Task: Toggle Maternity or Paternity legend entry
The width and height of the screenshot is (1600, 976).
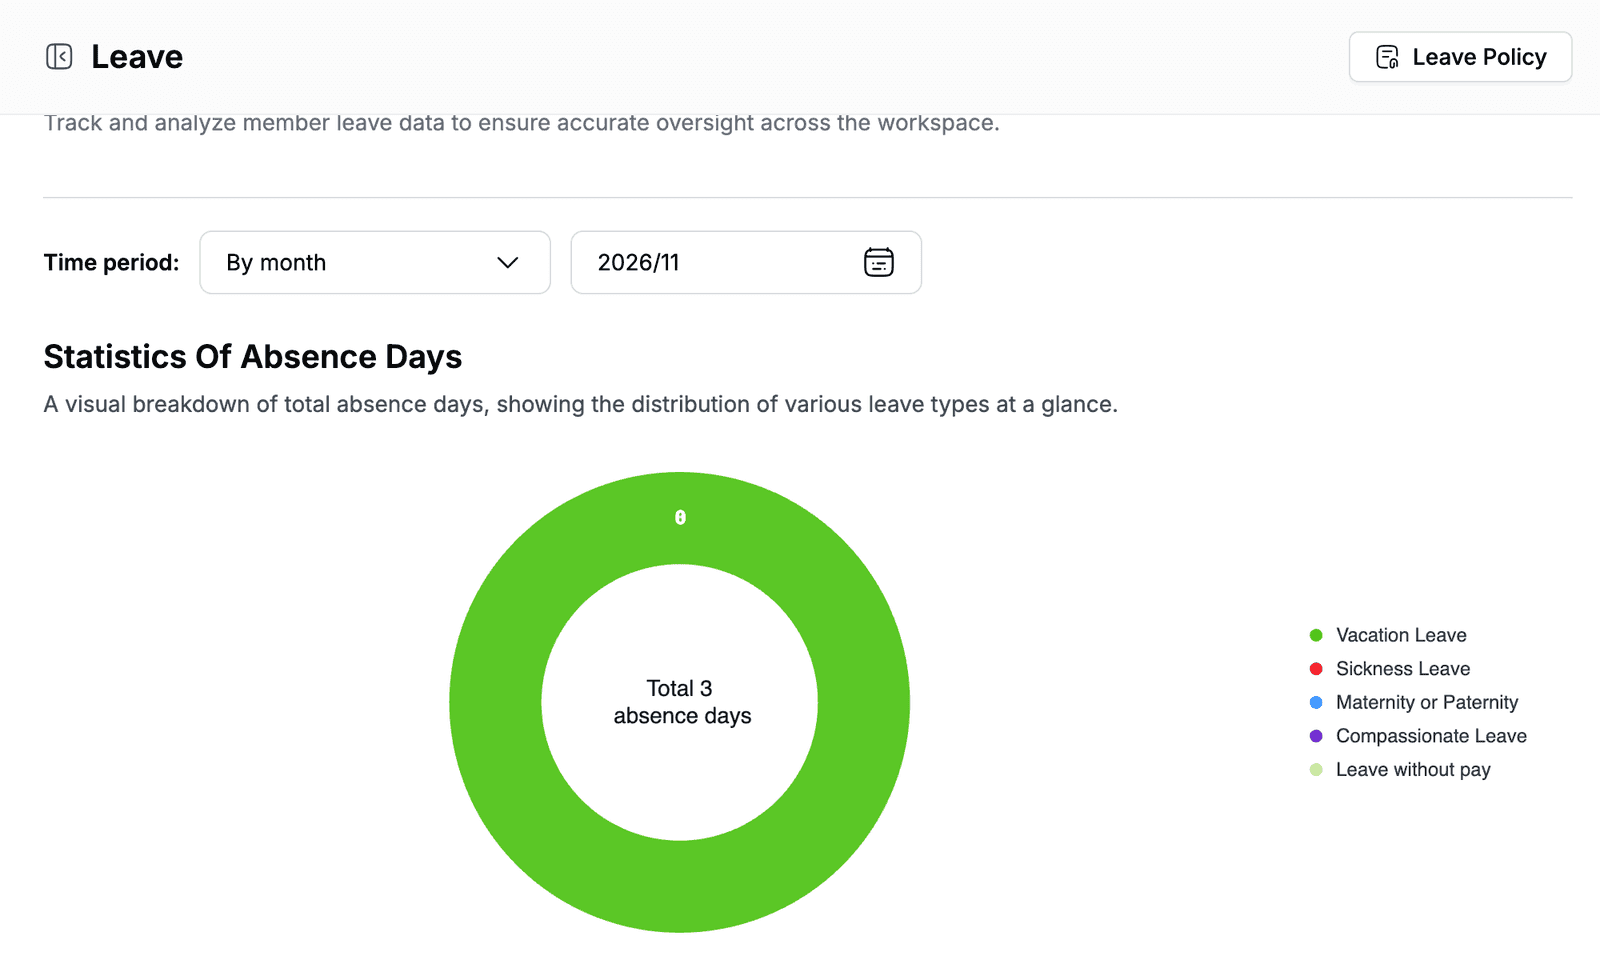Action: (1414, 702)
